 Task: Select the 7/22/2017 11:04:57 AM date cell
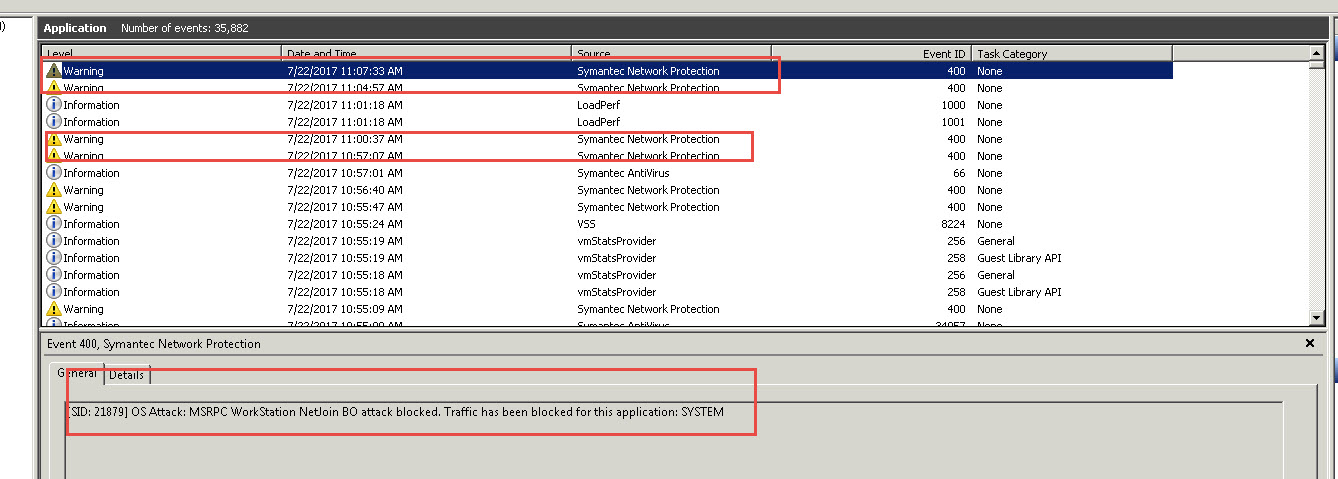click(345, 88)
